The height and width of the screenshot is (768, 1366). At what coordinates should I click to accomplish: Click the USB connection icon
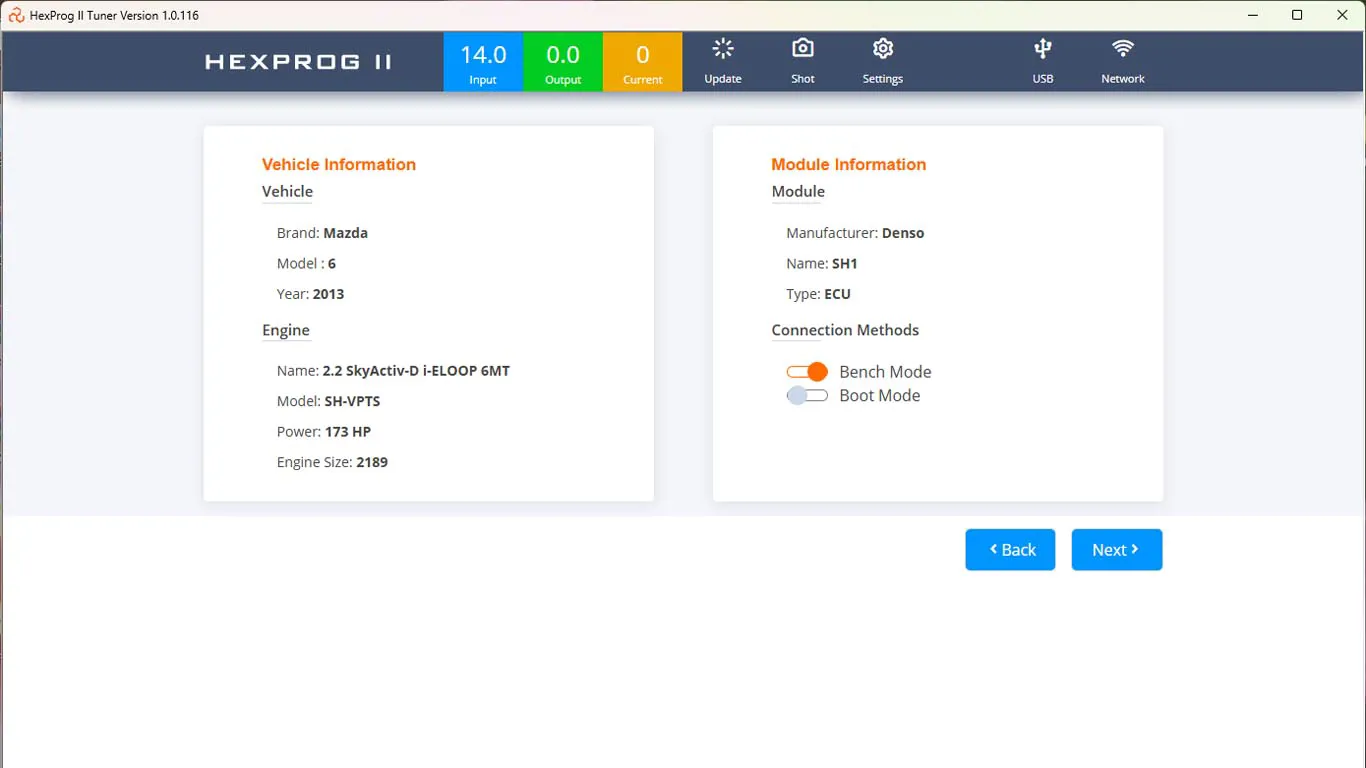pos(1043,48)
